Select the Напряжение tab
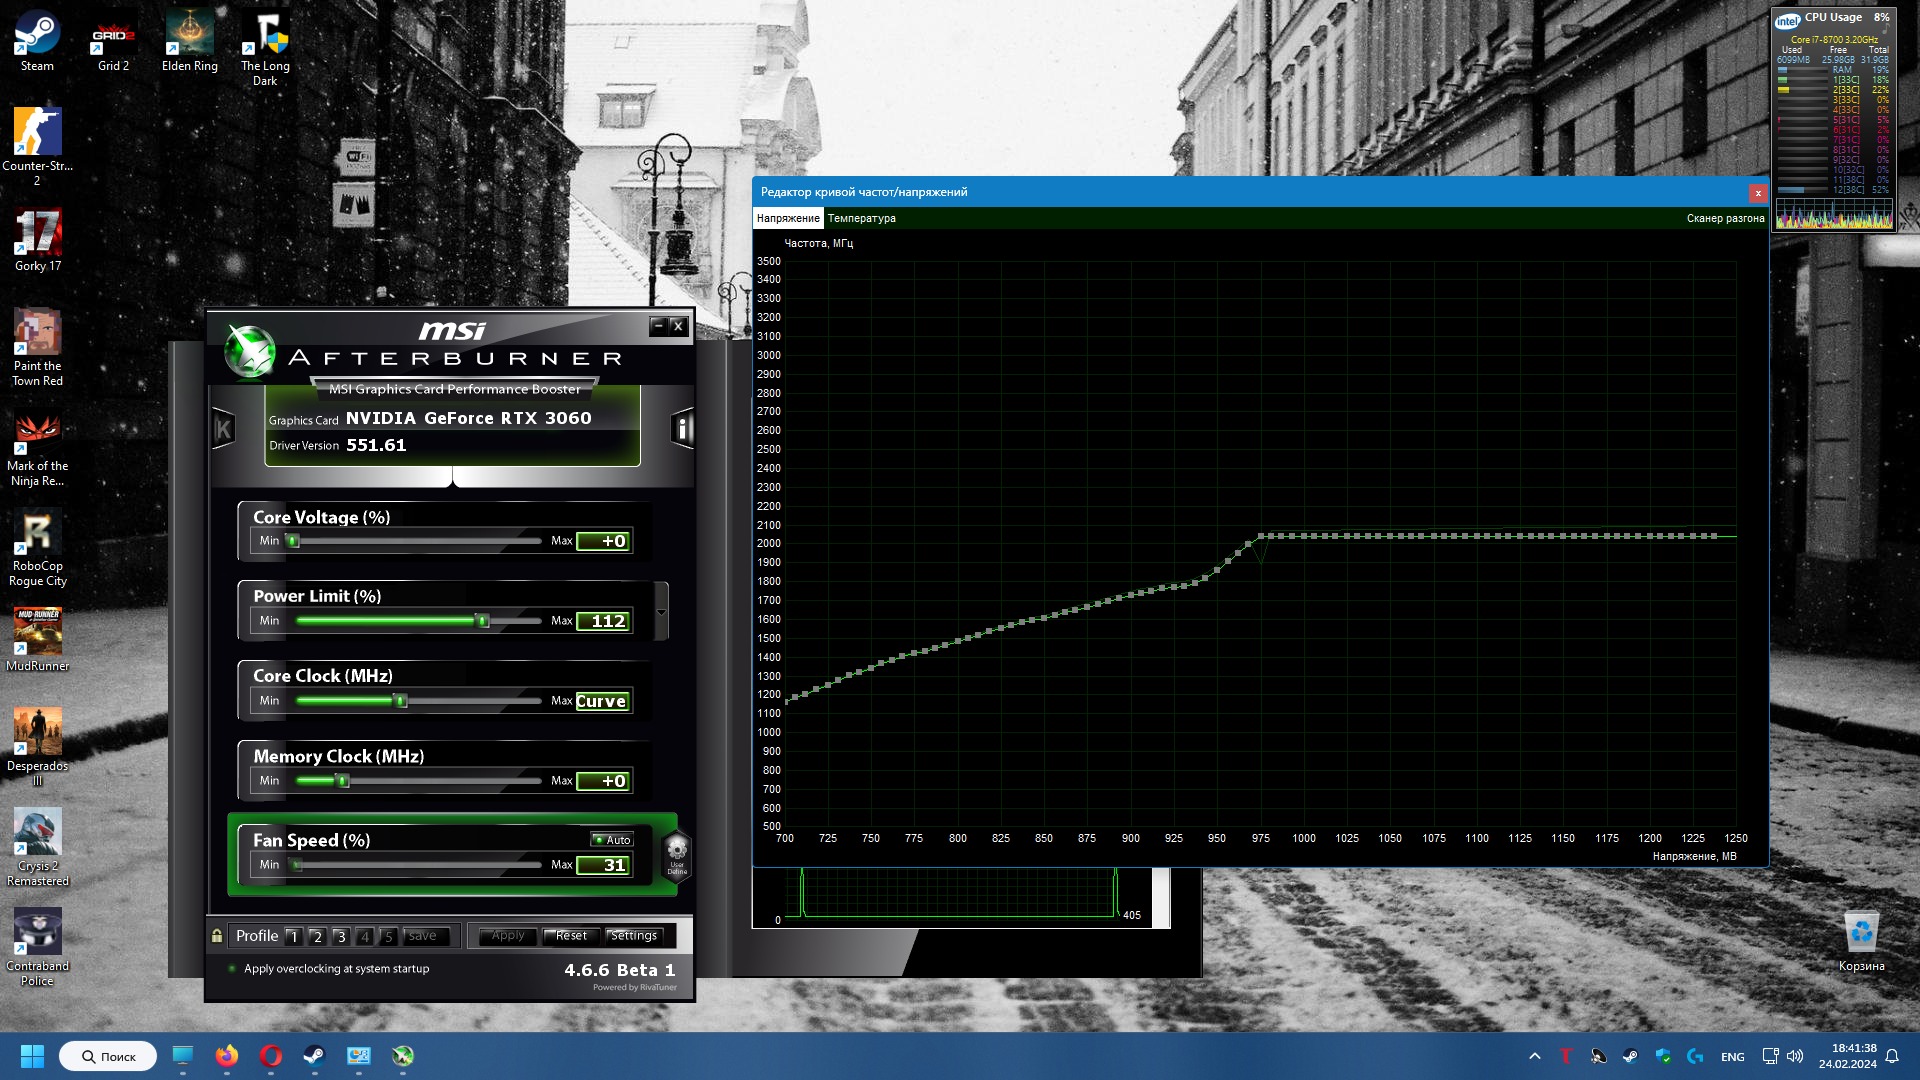Viewport: 1920px width, 1080px height. tap(788, 218)
